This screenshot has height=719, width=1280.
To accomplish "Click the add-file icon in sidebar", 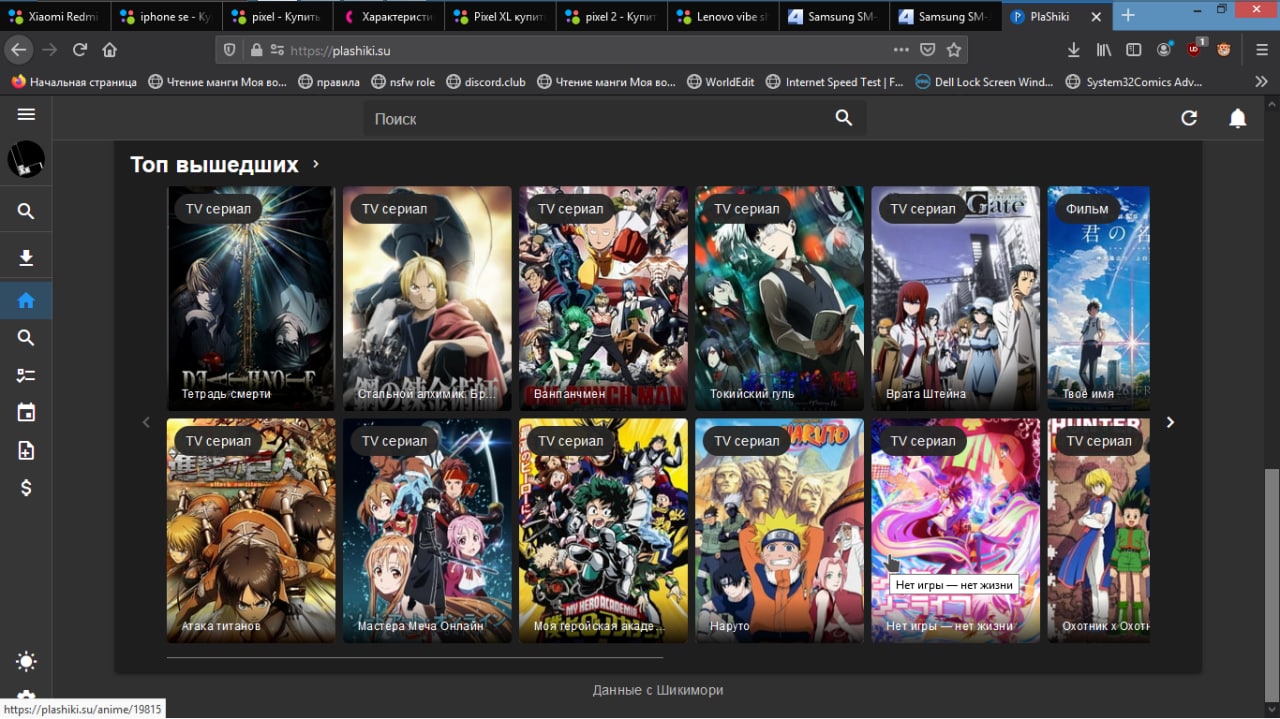I will (x=26, y=450).
